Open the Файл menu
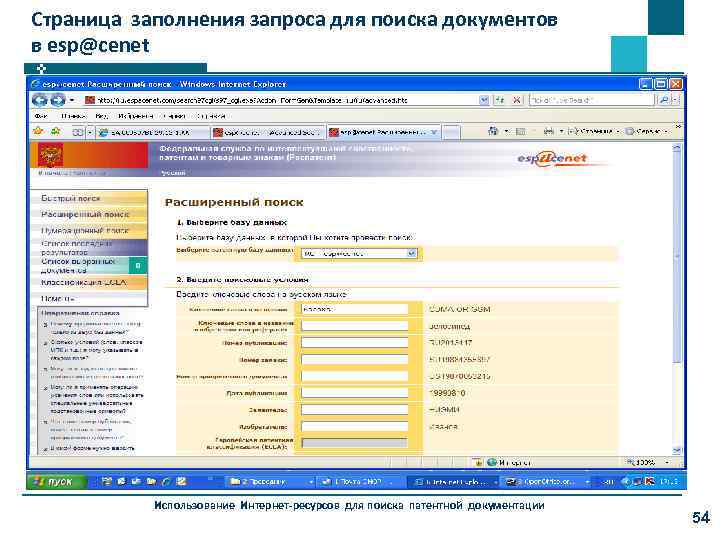The width and height of the screenshot is (720, 540). click(41, 116)
